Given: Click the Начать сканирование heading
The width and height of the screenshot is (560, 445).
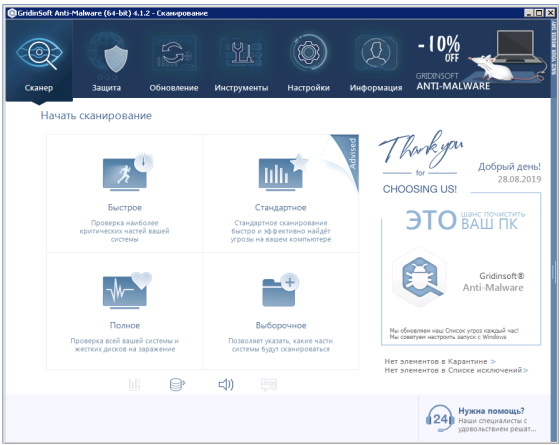Looking at the screenshot, I should (x=96, y=116).
